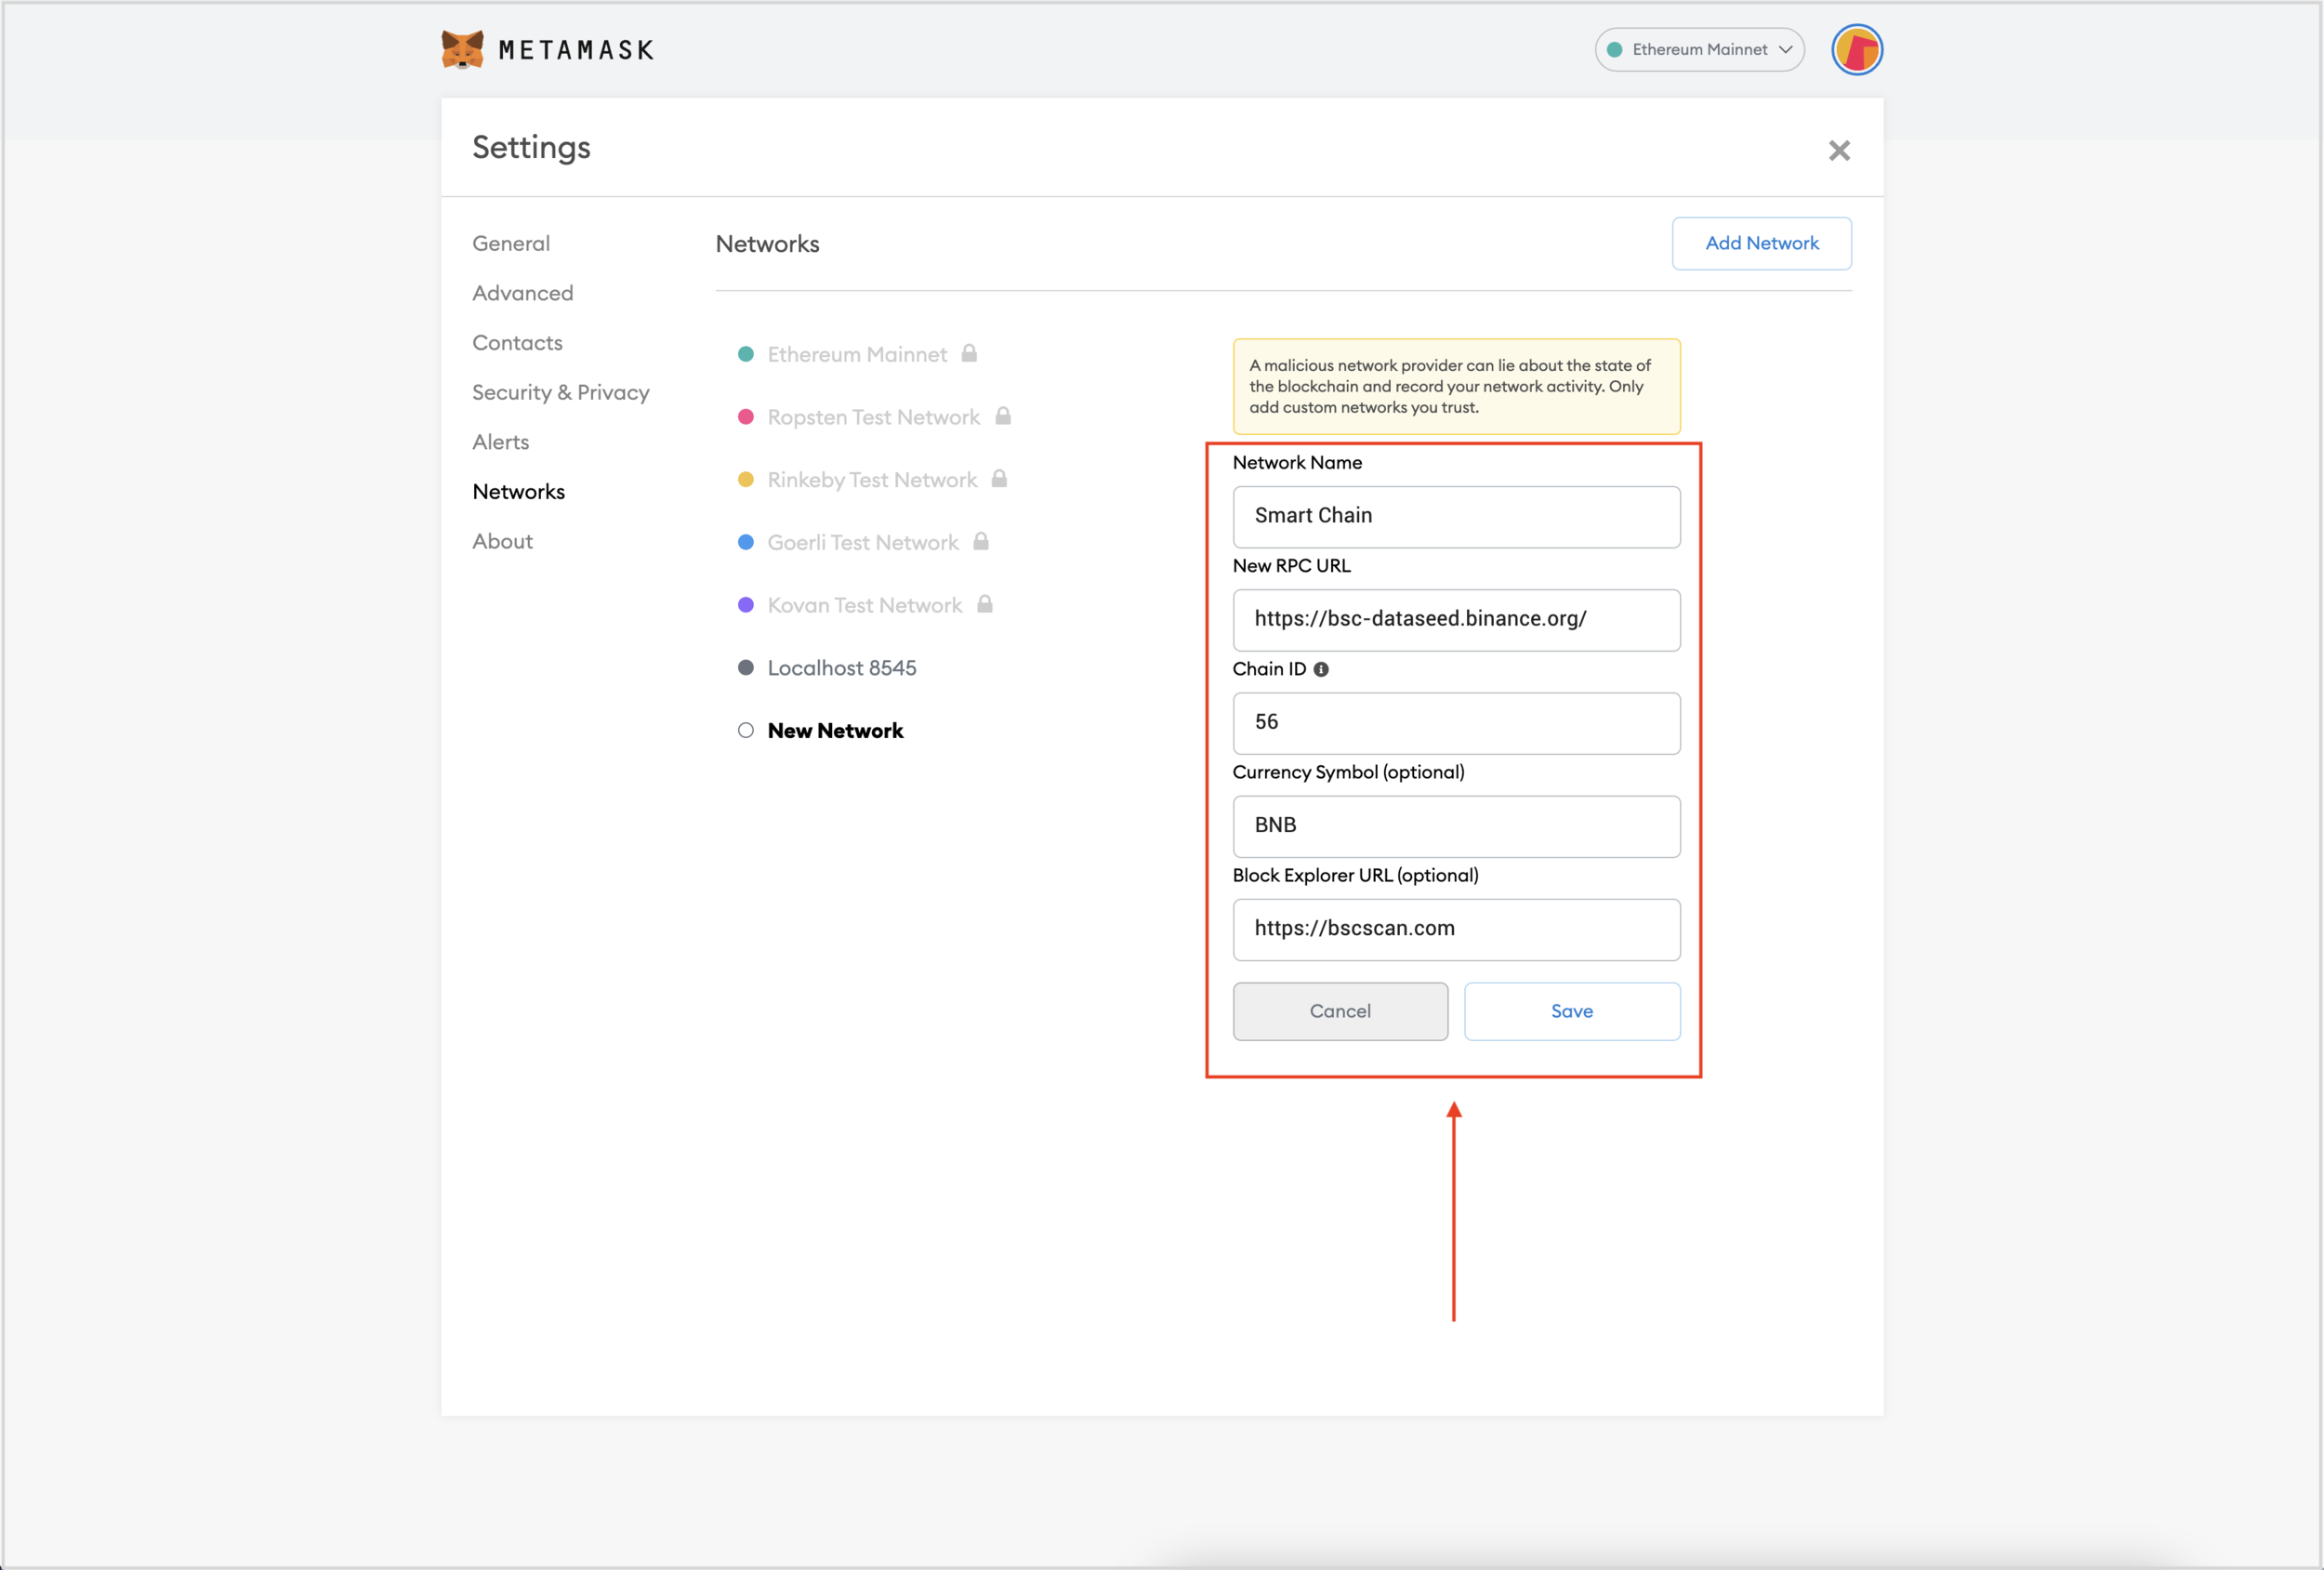Go to Contacts settings
This screenshot has width=2324, height=1570.
[x=517, y=342]
